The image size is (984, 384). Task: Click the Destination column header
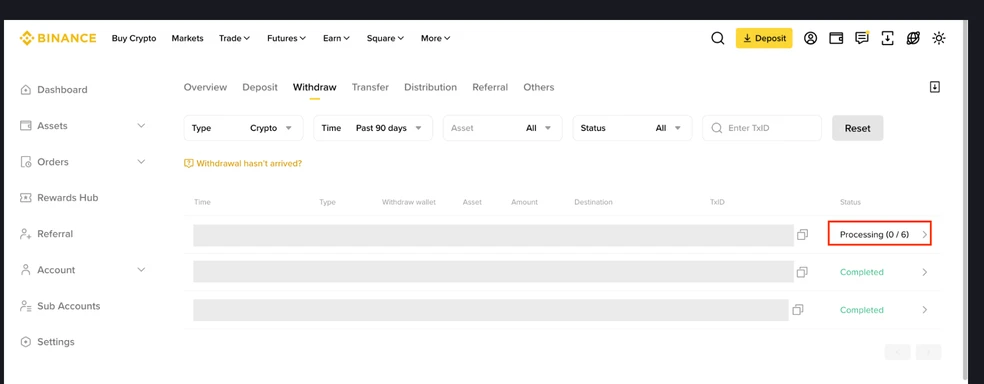(x=593, y=202)
